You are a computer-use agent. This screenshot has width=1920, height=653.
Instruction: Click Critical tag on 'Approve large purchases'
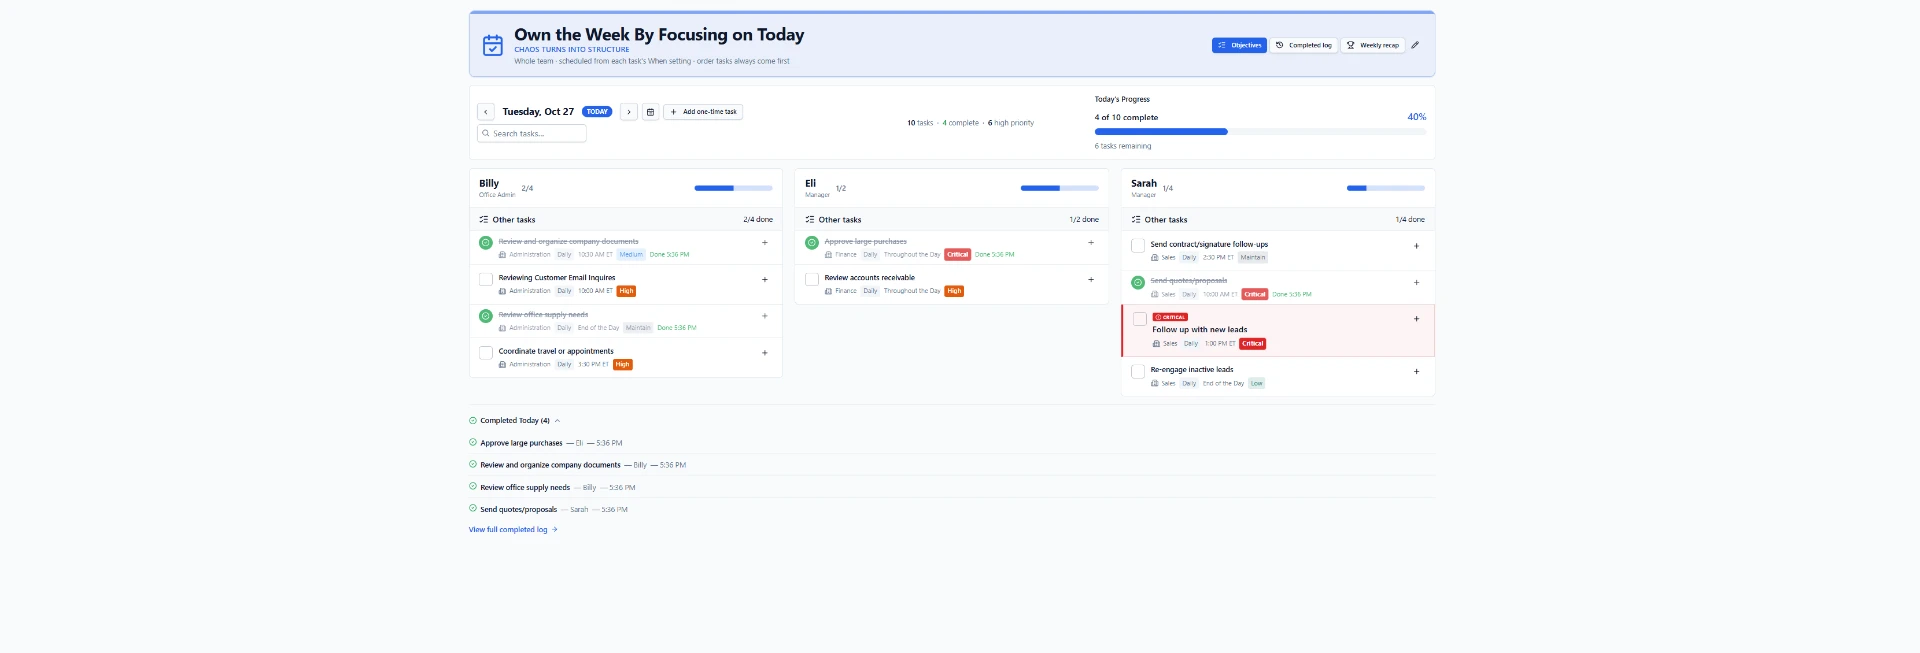point(958,255)
